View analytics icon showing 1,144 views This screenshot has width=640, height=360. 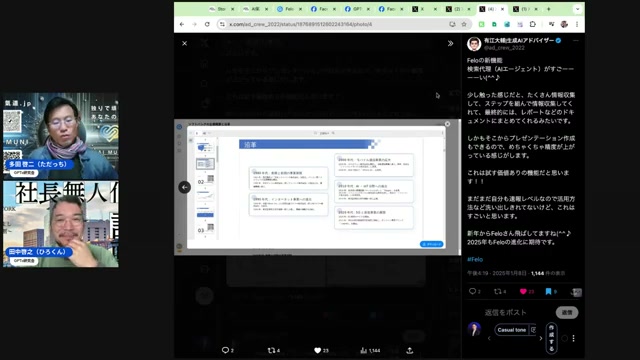tap(363, 350)
